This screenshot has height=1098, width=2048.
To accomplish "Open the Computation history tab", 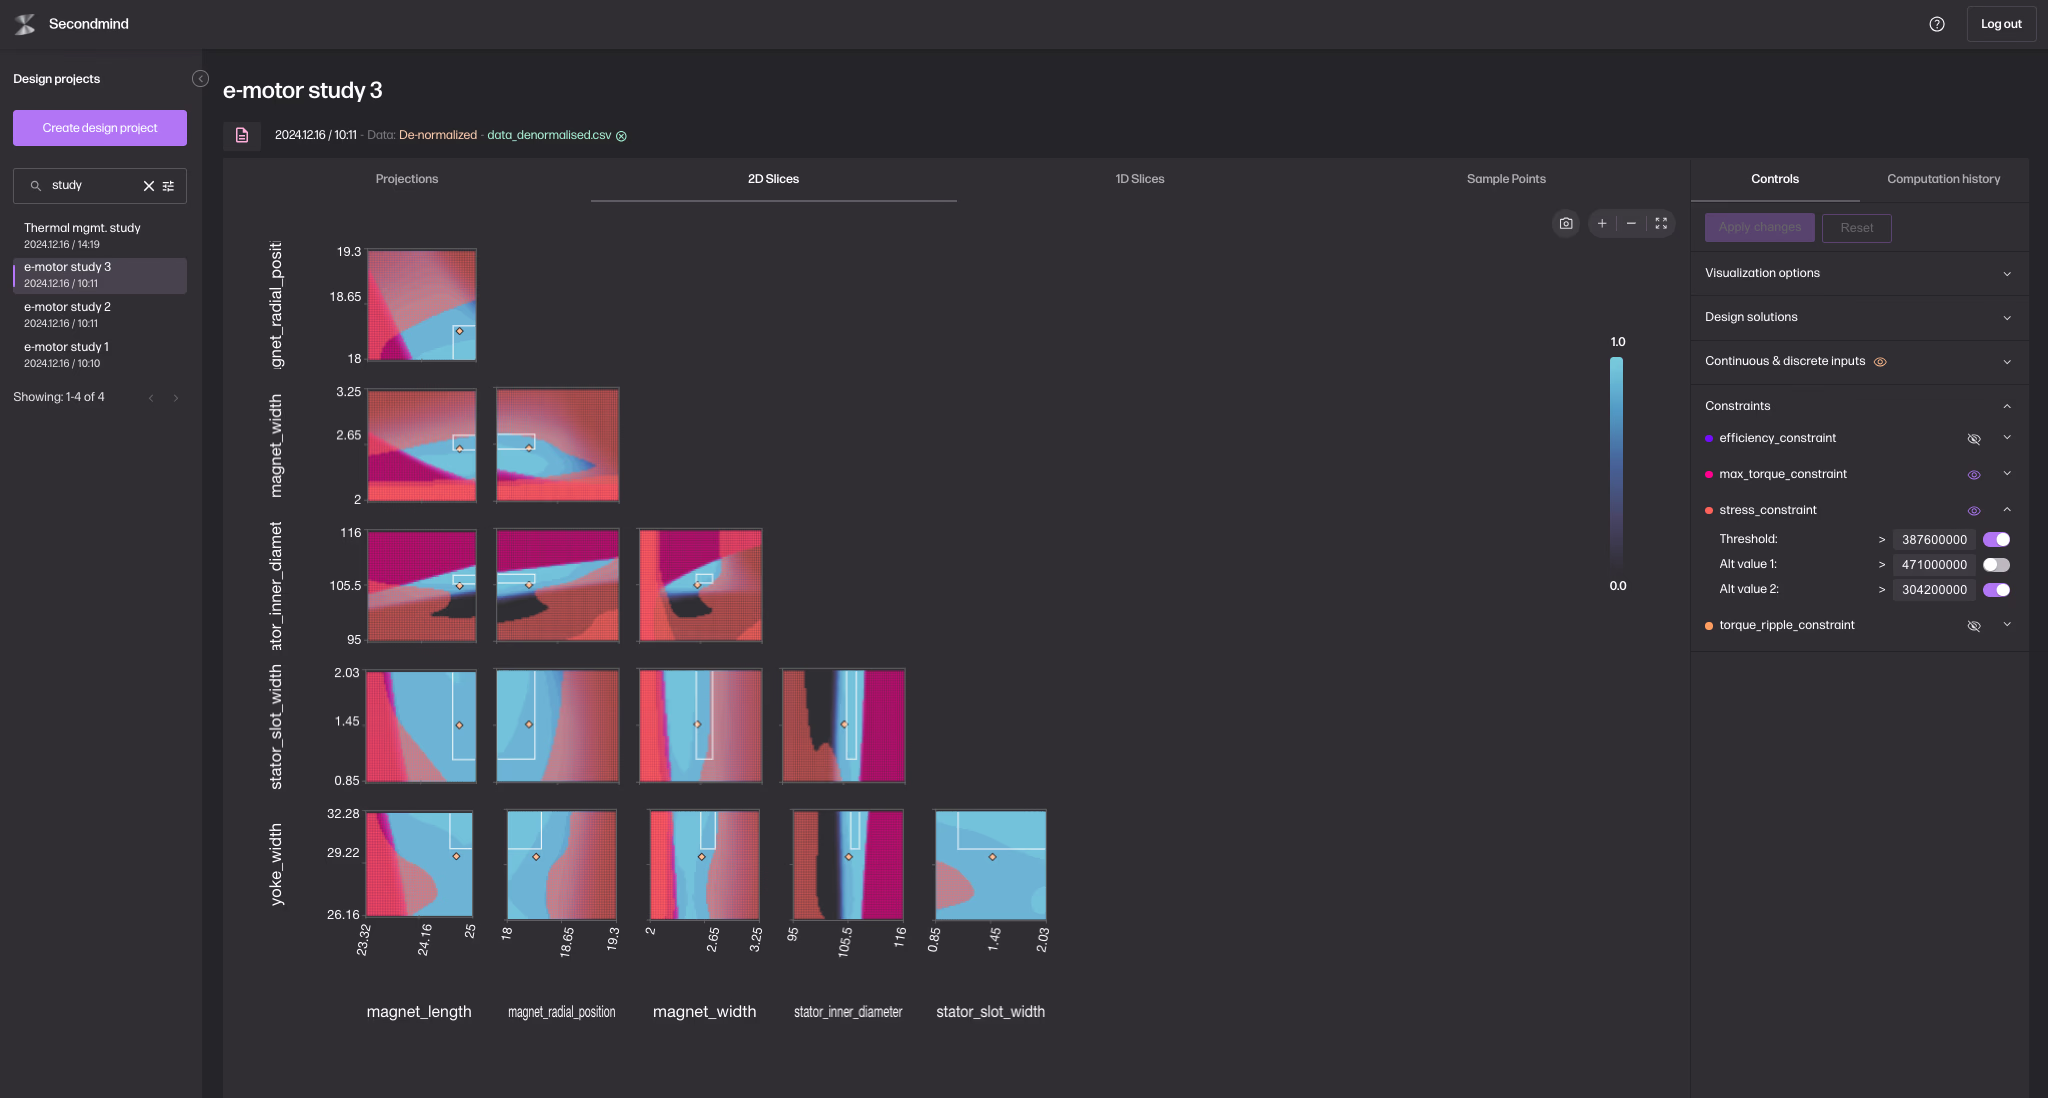I will tap(1943, 179).
